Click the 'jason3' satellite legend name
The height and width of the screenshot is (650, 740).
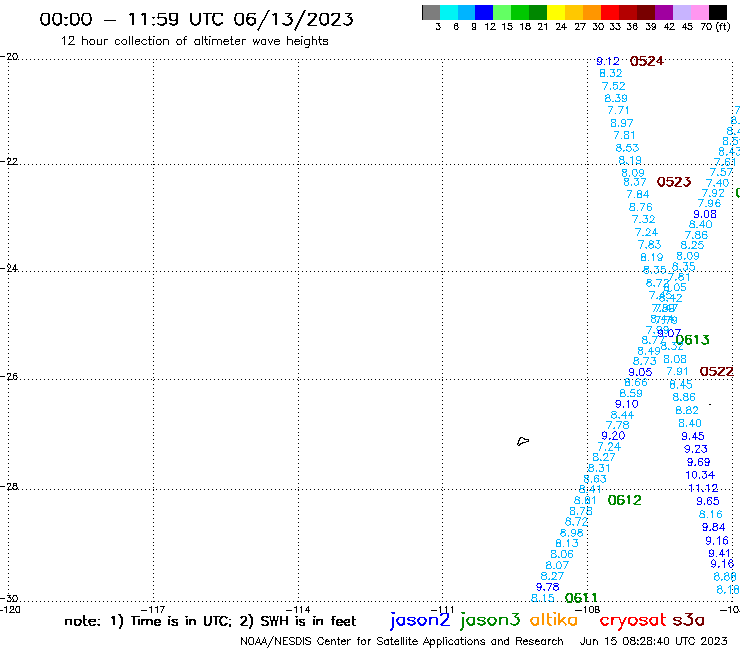490,620
